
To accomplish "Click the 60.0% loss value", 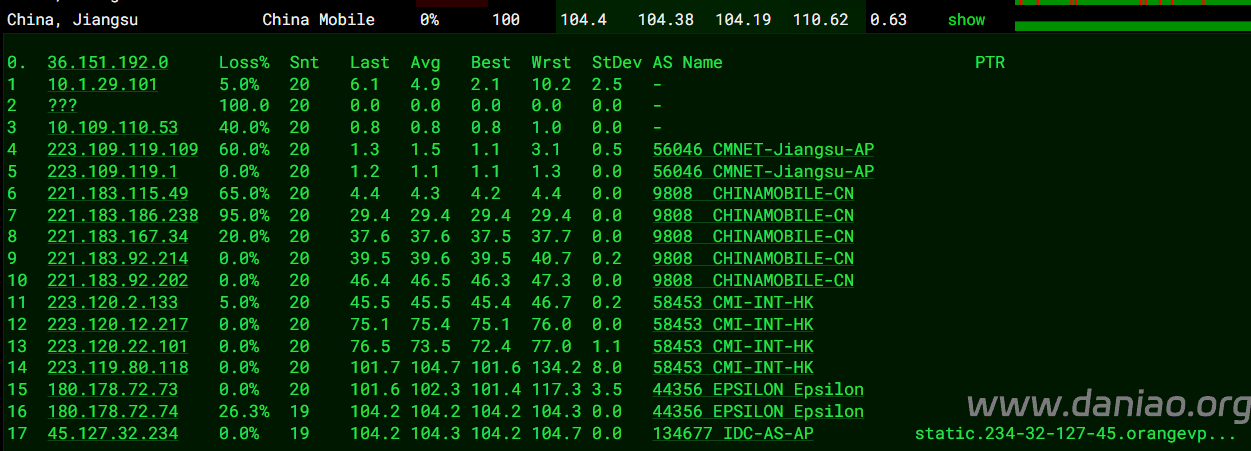I will click(244, 150).
